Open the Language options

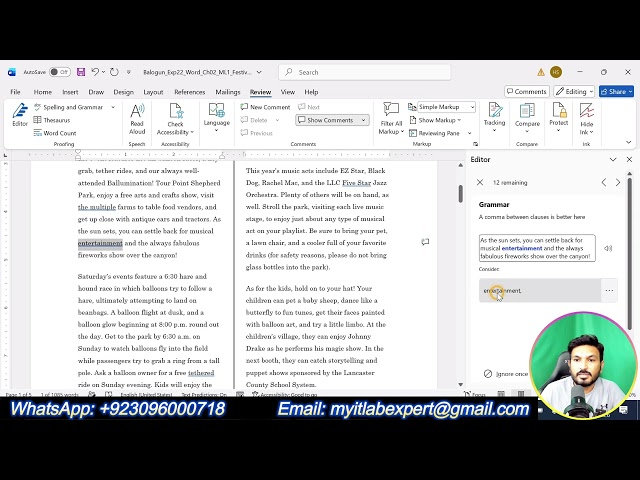point(217,118)
